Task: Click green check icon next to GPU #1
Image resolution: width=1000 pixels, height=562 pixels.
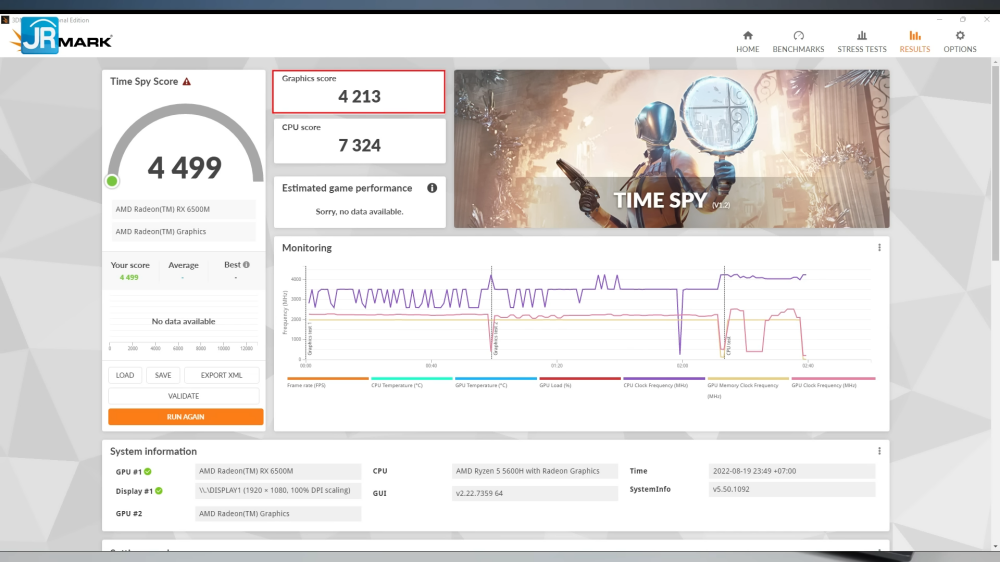Action: [x=148, y=471]
